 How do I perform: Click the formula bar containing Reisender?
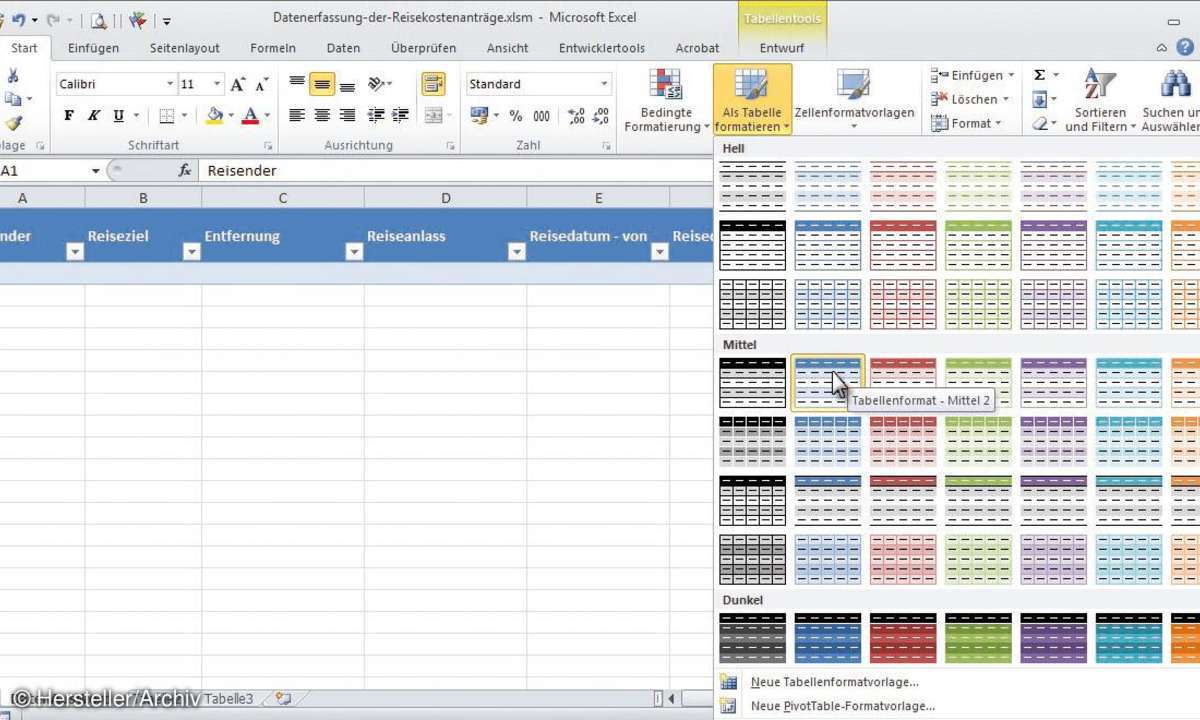457,171
